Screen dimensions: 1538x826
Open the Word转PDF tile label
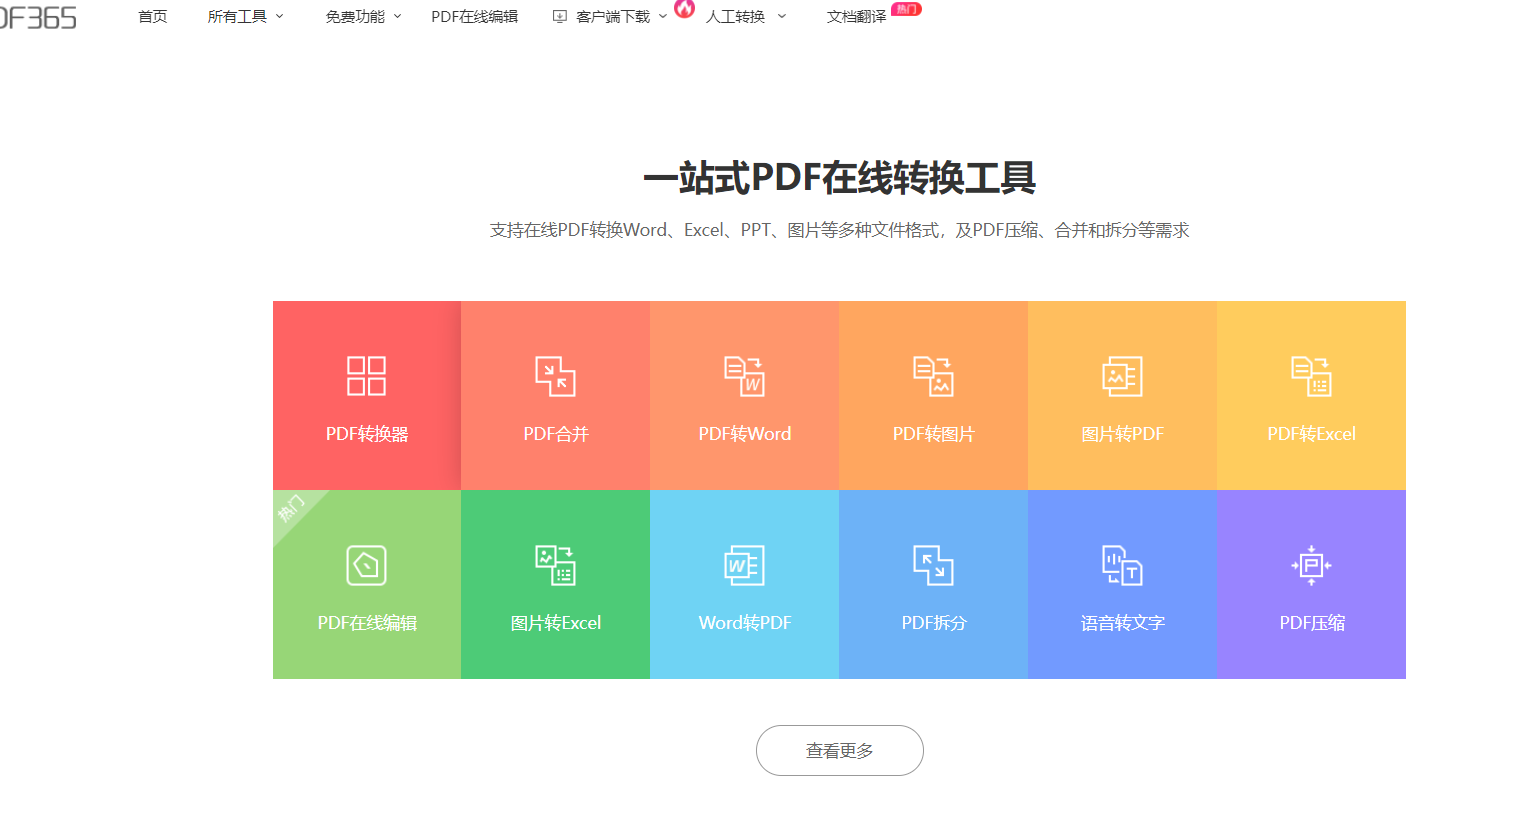745,623
